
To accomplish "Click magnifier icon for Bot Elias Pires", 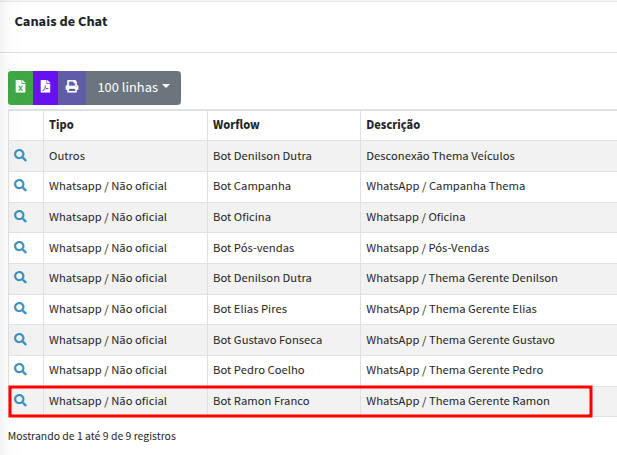I will tap(20, 309).
